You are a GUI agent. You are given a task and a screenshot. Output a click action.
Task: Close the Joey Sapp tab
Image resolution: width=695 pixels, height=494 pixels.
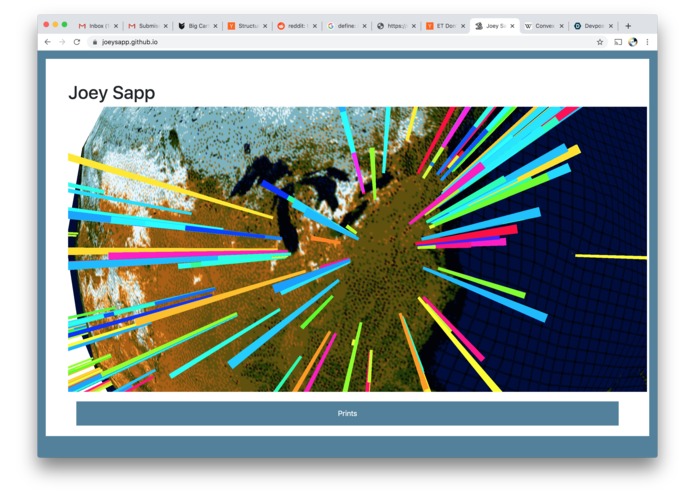512,26
